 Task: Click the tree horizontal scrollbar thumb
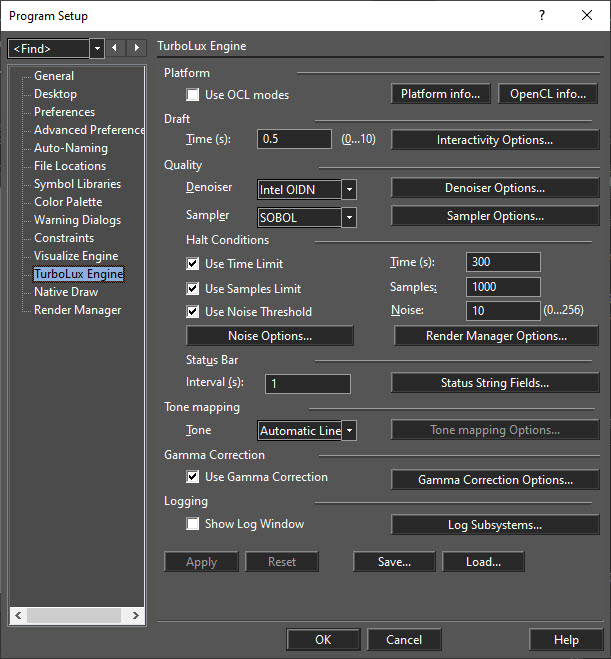(74, 615)
